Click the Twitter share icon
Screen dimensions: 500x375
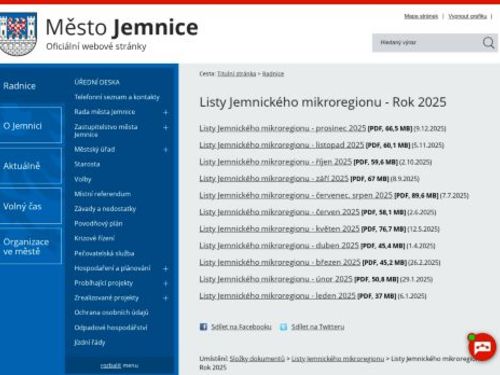pyautogui.click(x=283, y=327)
